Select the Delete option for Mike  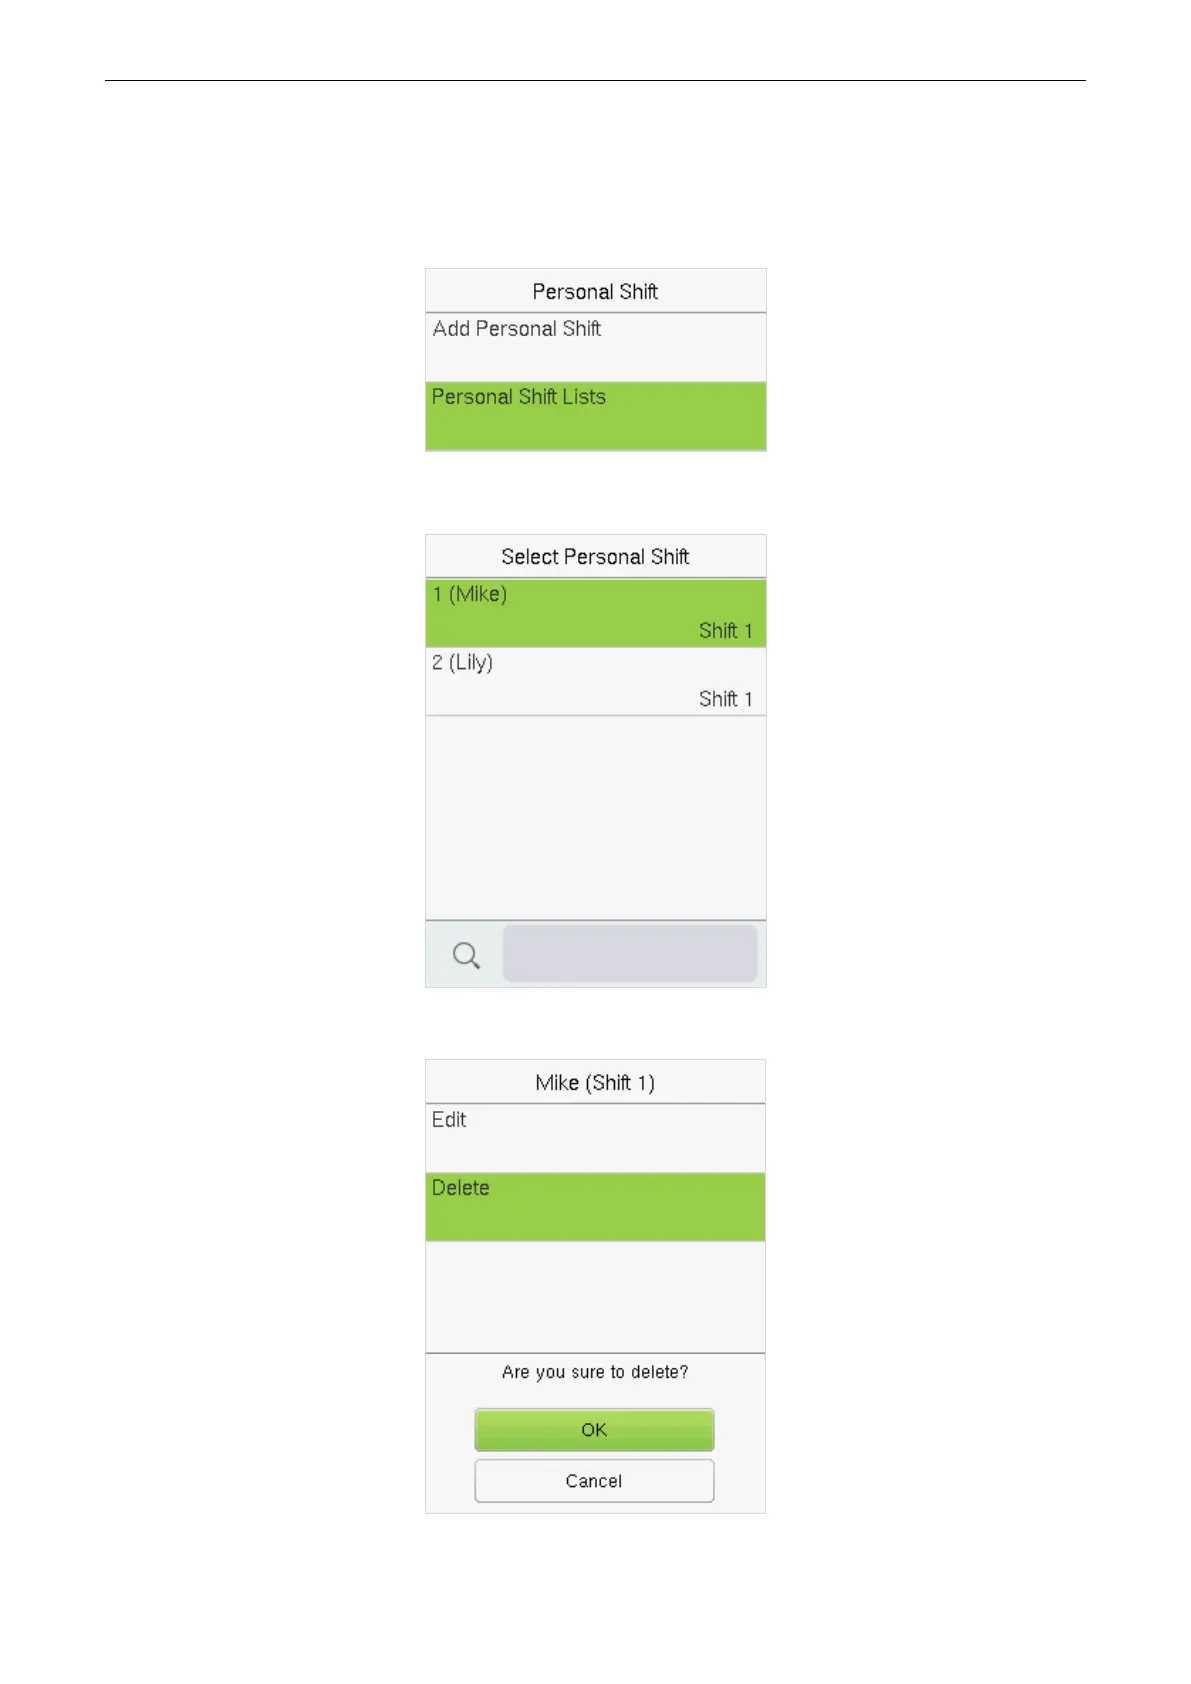pyautogui.click(x=595, y=1207)
